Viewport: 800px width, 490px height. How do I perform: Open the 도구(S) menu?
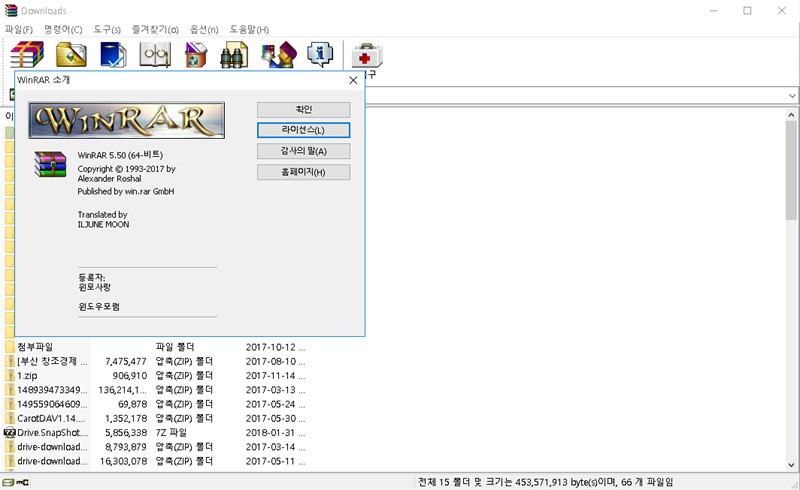click(107, 30)
